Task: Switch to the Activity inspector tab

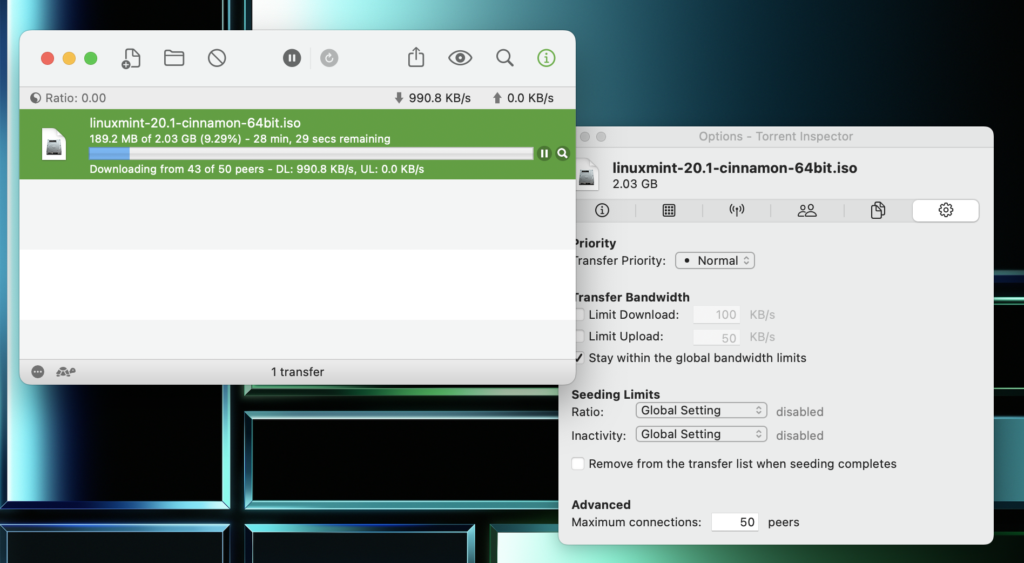Action: (x=669, y=210)
